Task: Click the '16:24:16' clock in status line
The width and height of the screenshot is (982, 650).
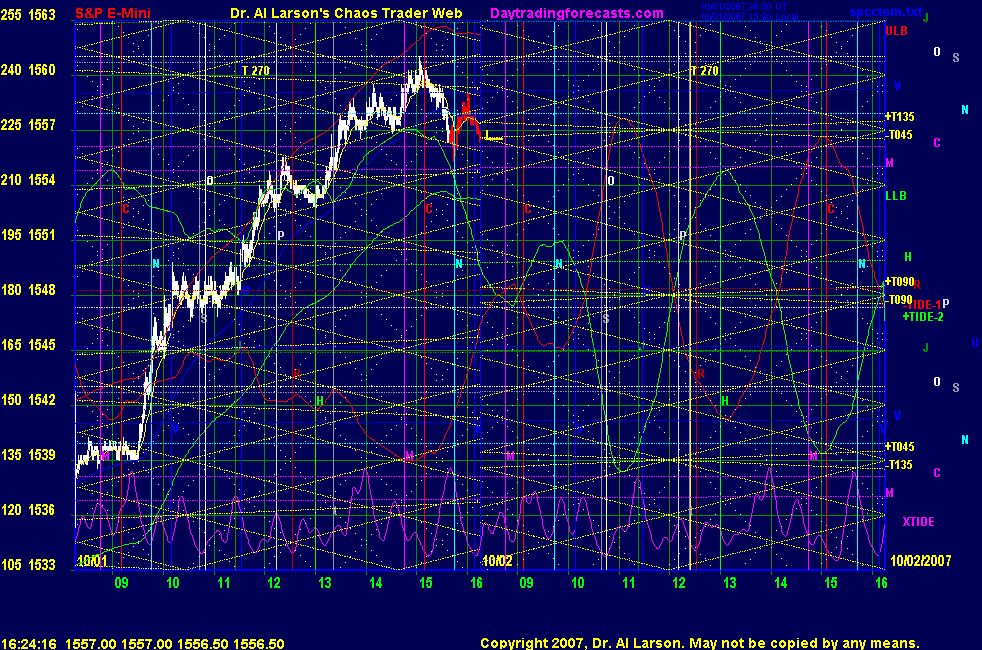Action: [29, 644]
